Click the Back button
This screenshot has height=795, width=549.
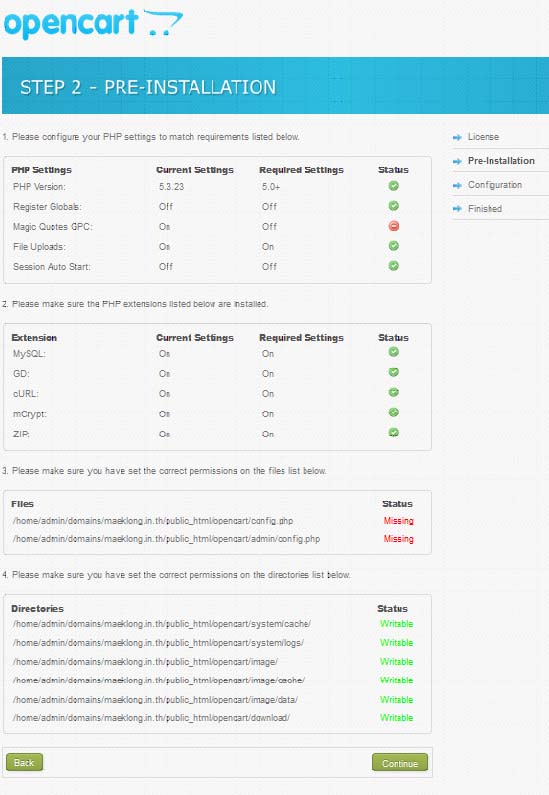point(24,762)
